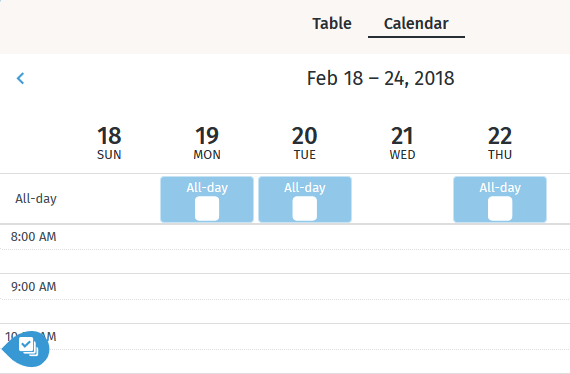Open Thursday 22 all-day event block
This screenshot has height=374, width=570.
point(500,199)
